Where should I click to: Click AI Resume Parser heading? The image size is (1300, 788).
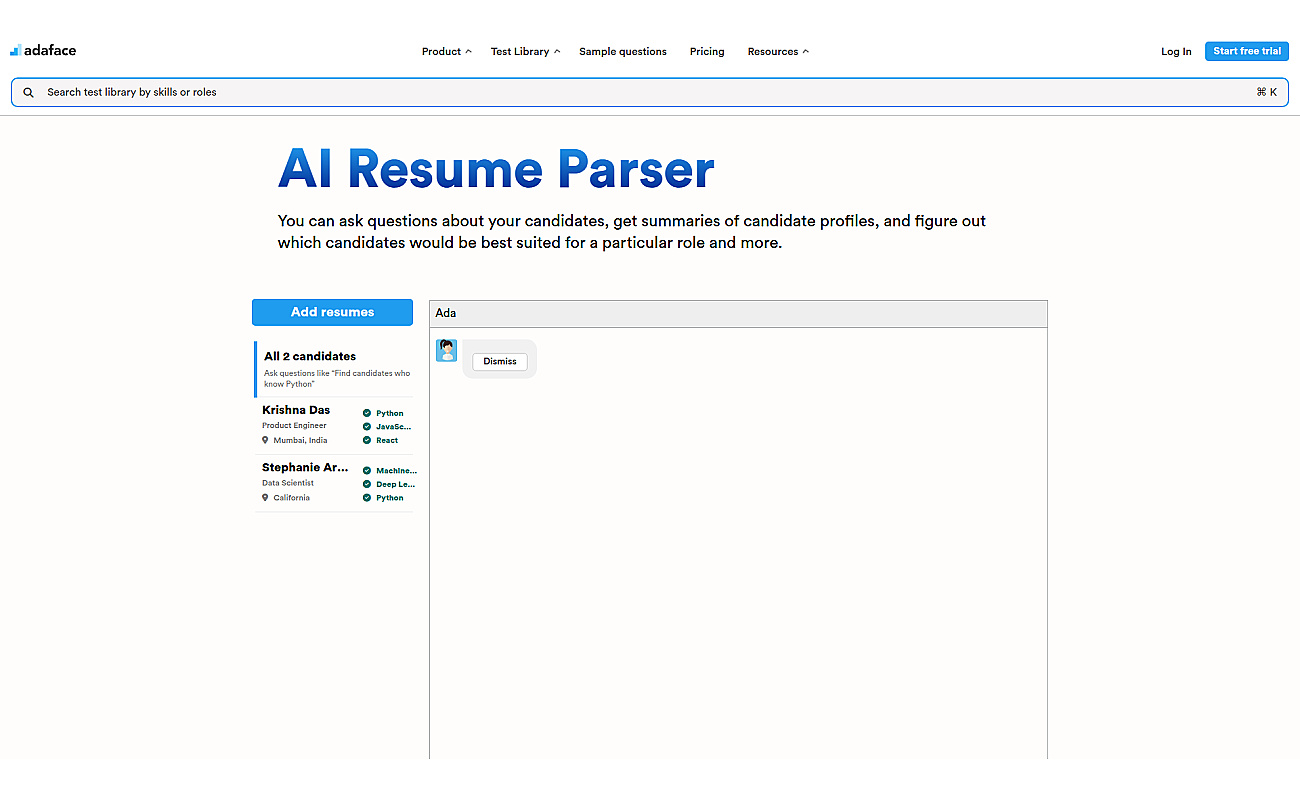(496, 168)
